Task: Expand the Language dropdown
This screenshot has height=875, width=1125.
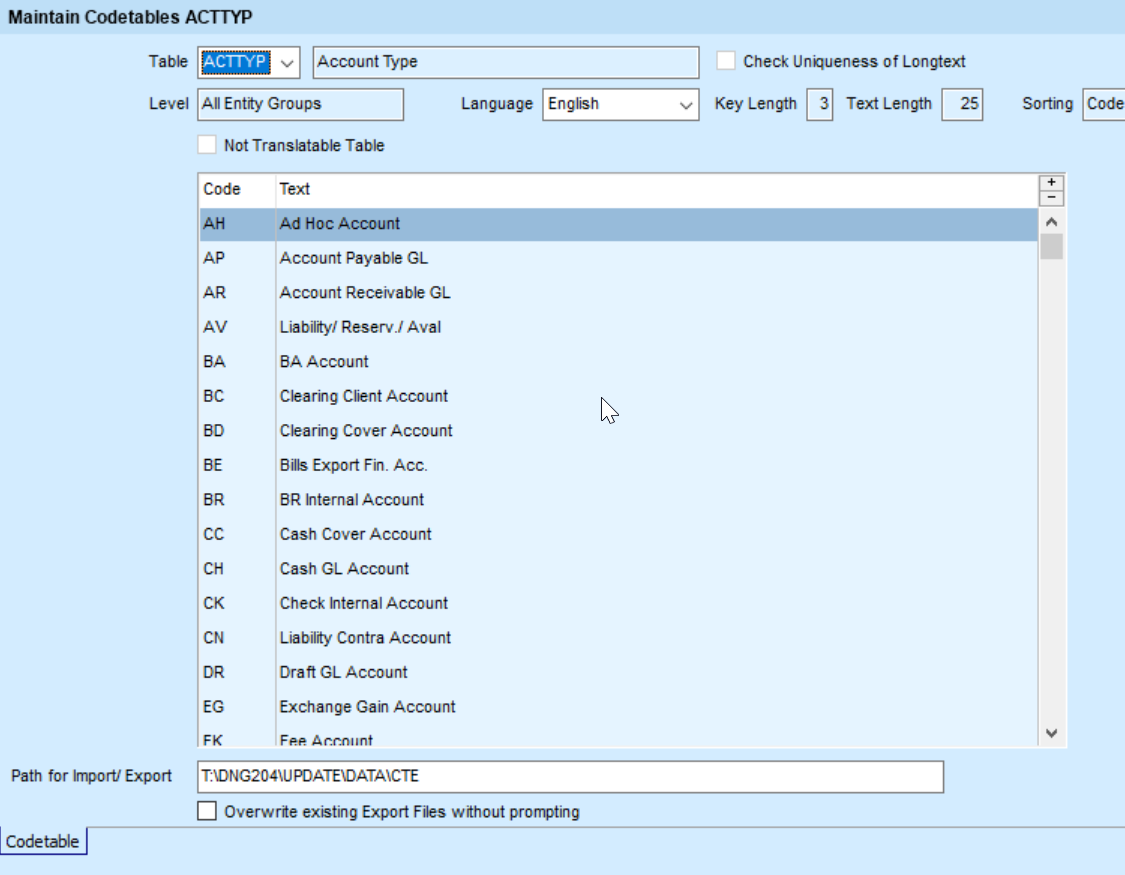Action: (x=686, y=104)
